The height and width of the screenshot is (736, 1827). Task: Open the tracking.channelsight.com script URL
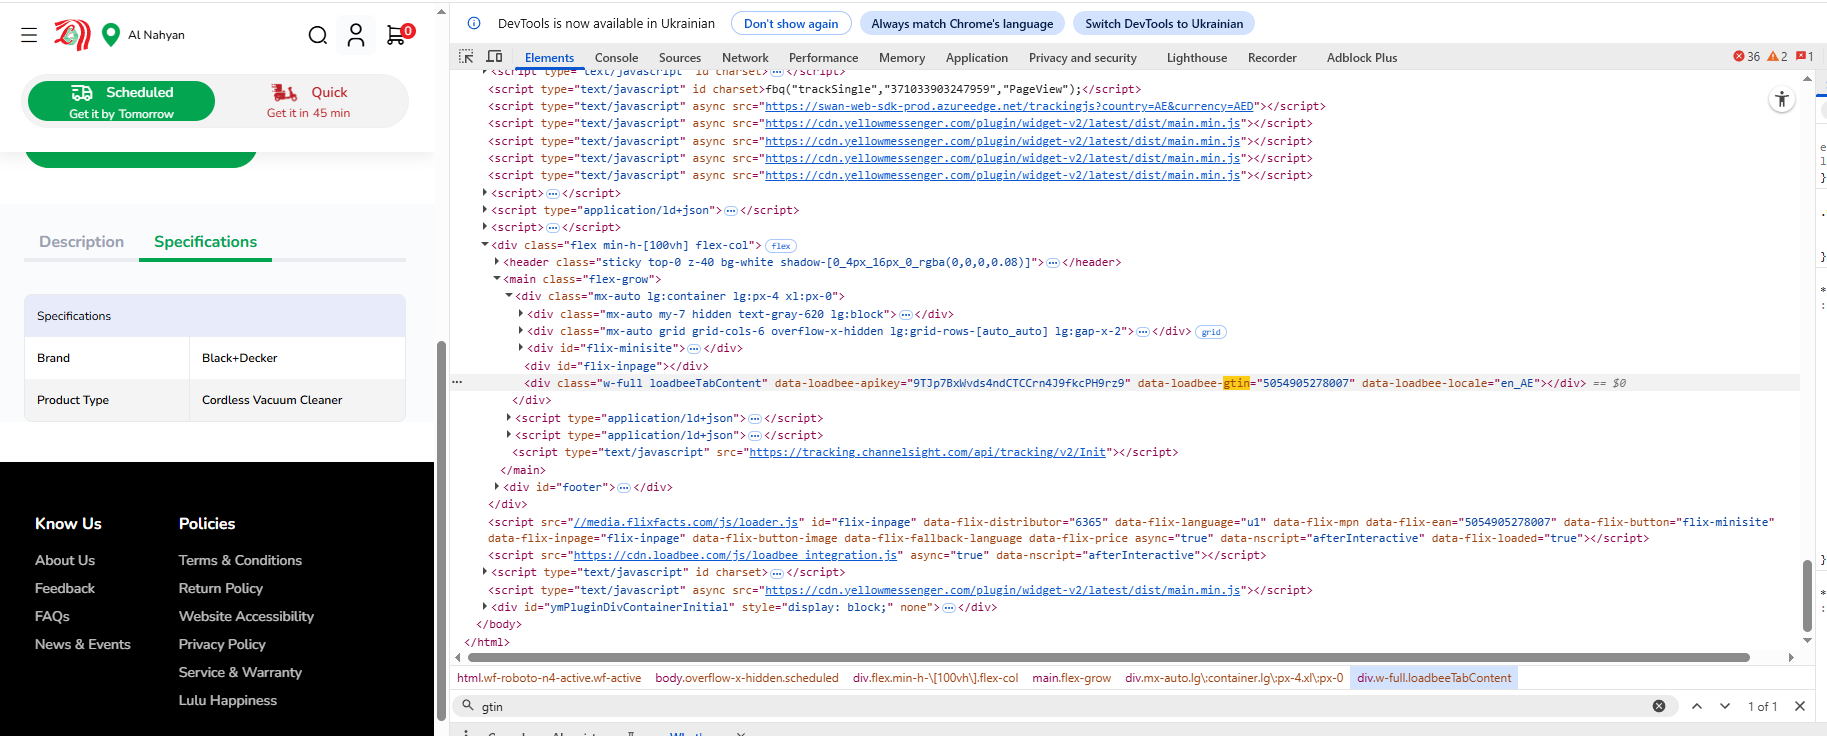(x=928, y=453)
